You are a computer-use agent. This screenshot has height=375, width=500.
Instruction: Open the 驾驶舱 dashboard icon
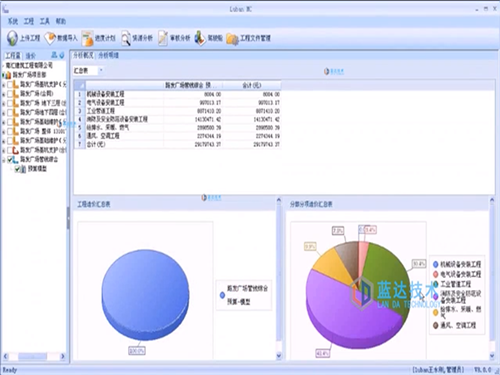point(200,38)
